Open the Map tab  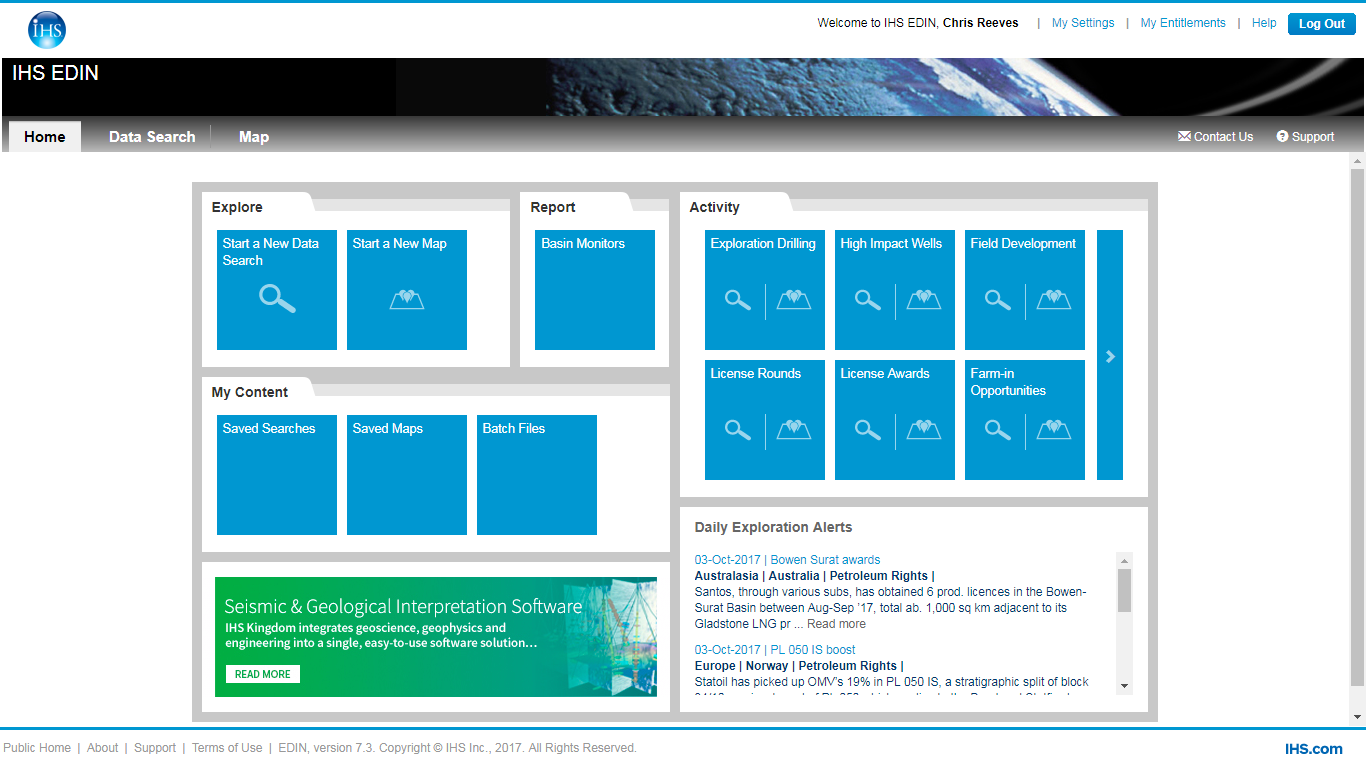254,137
